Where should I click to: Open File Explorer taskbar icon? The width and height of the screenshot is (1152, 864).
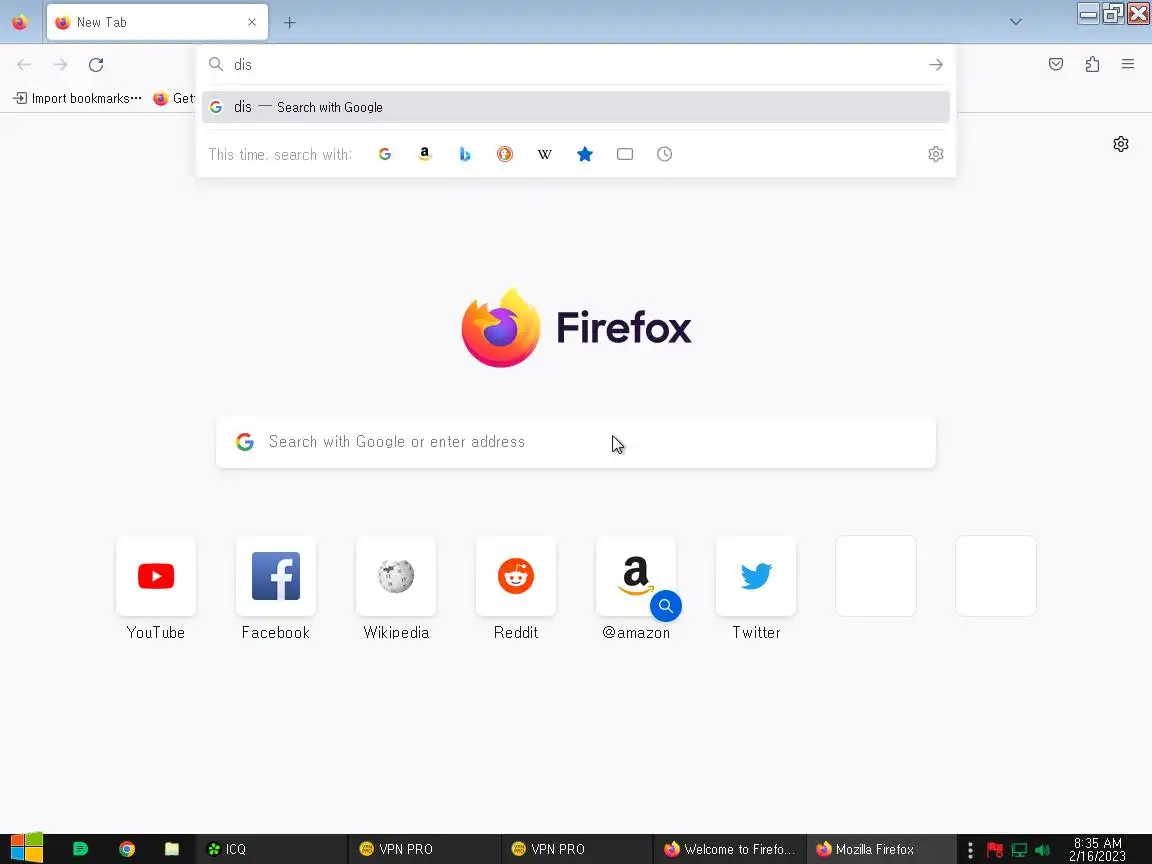coord(172,849)
